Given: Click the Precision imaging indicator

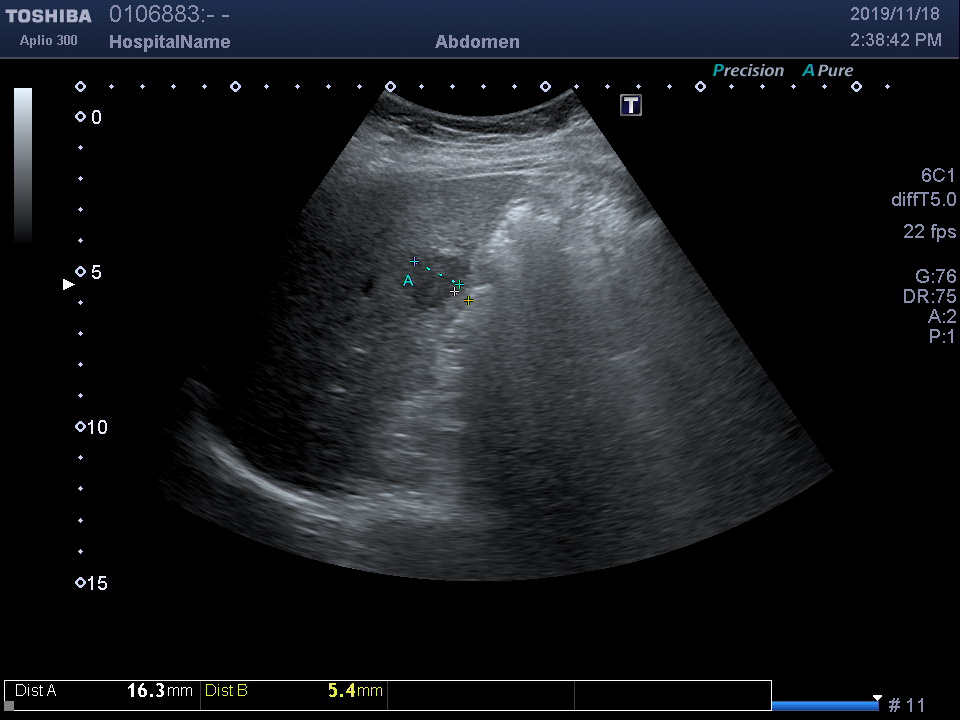Looking at the screenshot, I should (x=748, y=71).
